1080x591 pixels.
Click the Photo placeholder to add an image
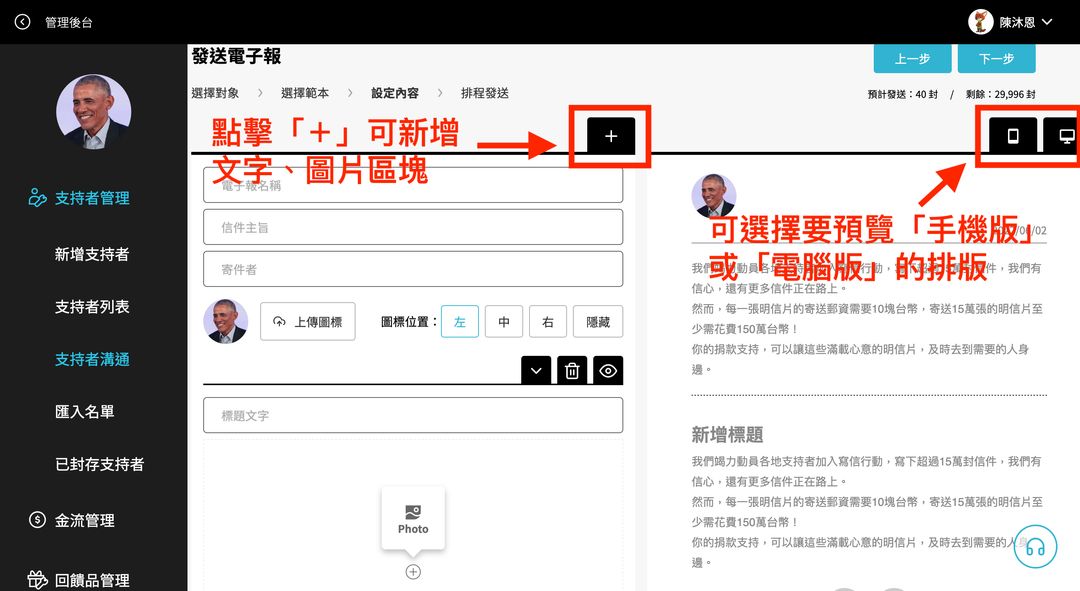pyautogui.click(x=413, y=518)
